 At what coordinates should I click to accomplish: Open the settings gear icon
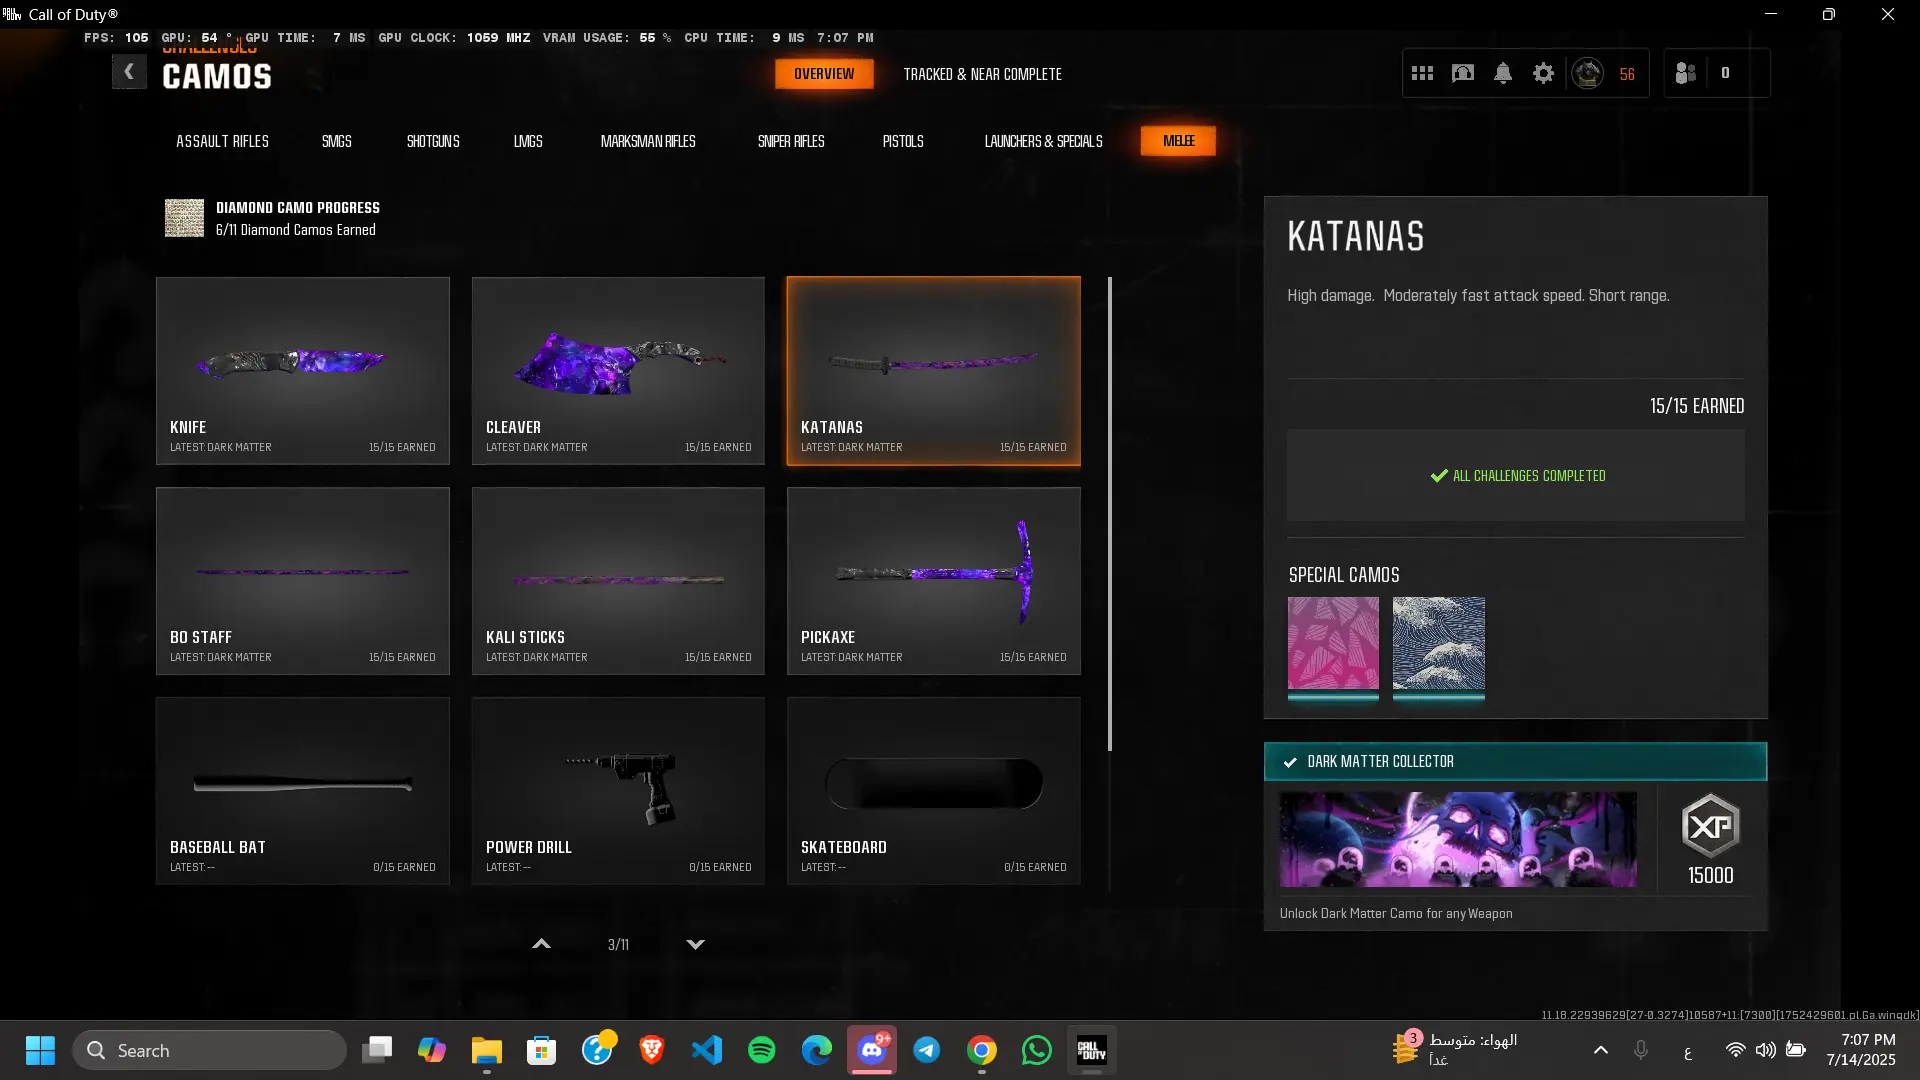click(1543, 73)
